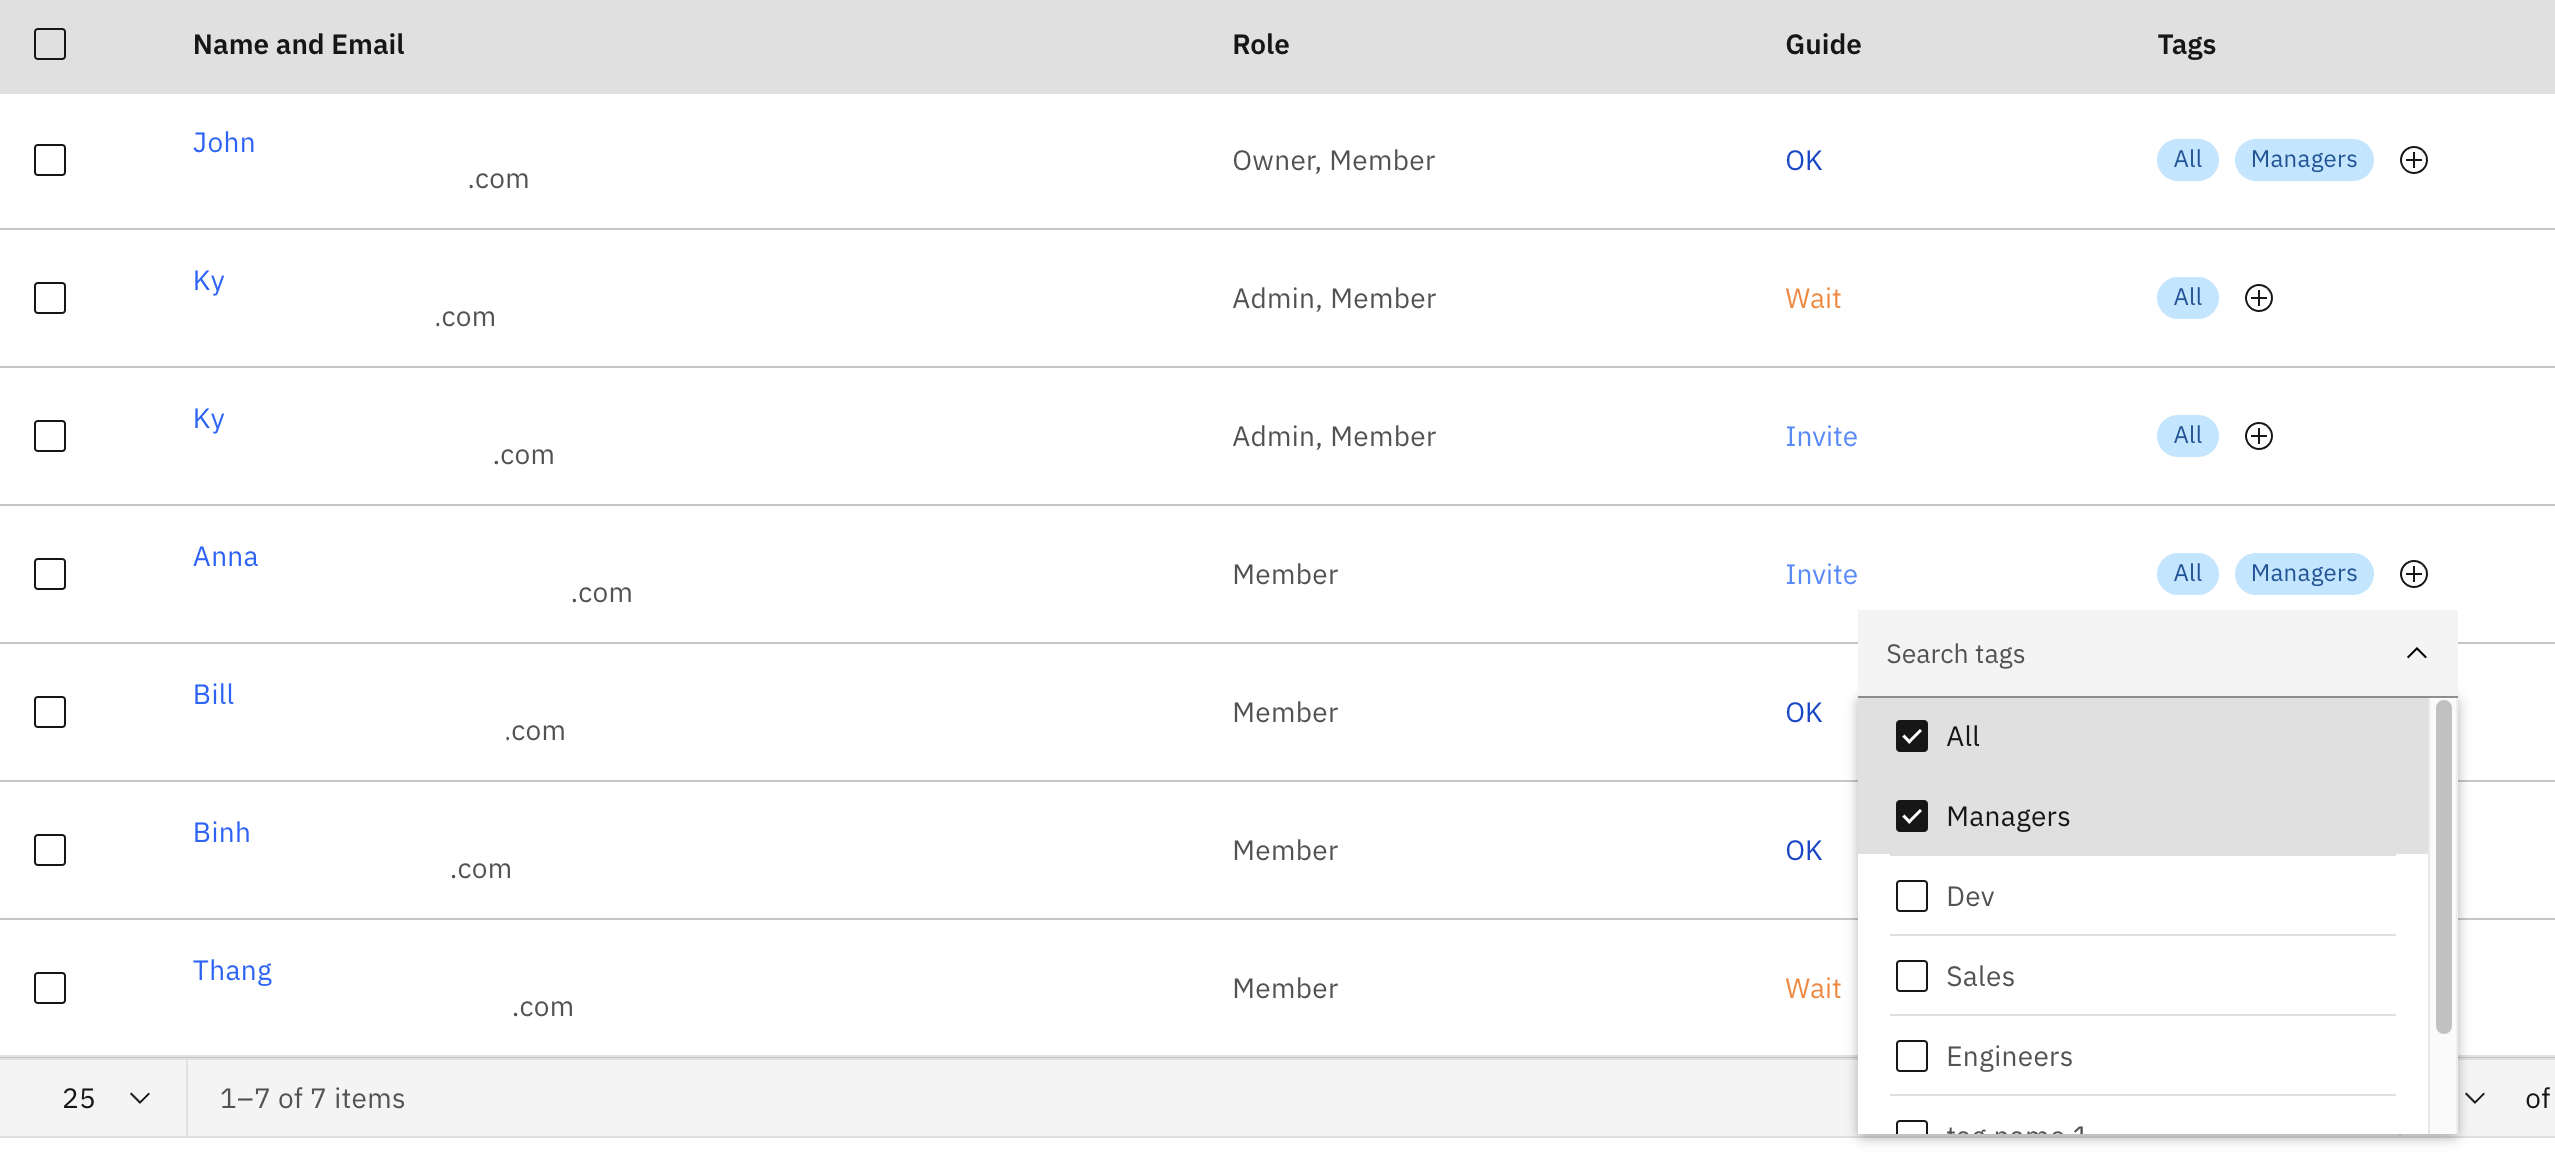Collapse the Search tags dropdown chevron
The height and width of the screenshot is (1162, 2555).
point(2416,654)
